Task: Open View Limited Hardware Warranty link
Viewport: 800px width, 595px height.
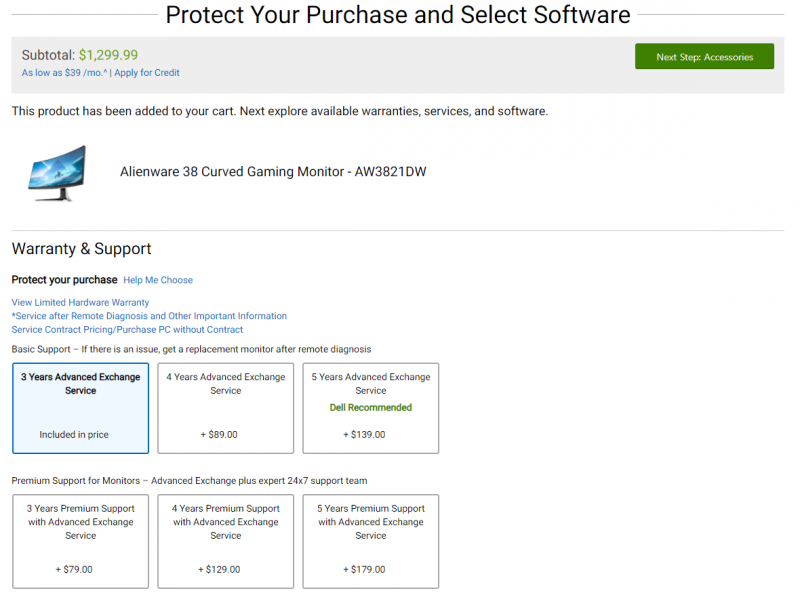Action: coord(80,302)
